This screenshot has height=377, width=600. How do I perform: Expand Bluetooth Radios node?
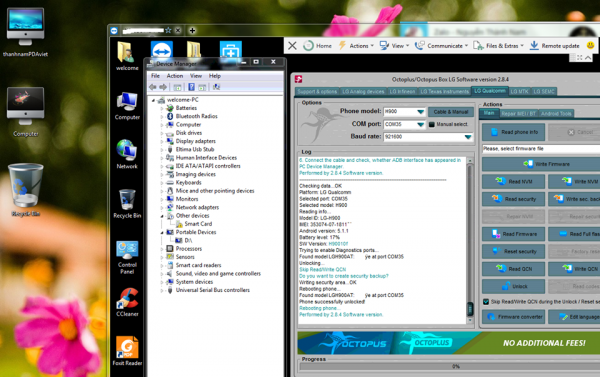pyautogui.click(x=162, y=116)
